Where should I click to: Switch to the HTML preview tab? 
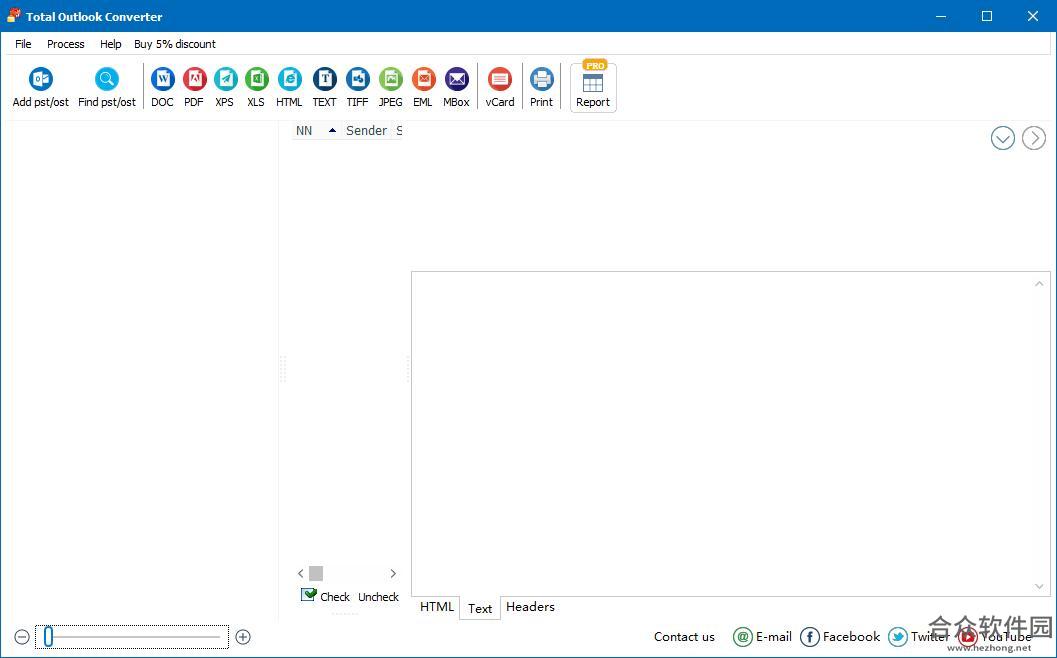437,607
